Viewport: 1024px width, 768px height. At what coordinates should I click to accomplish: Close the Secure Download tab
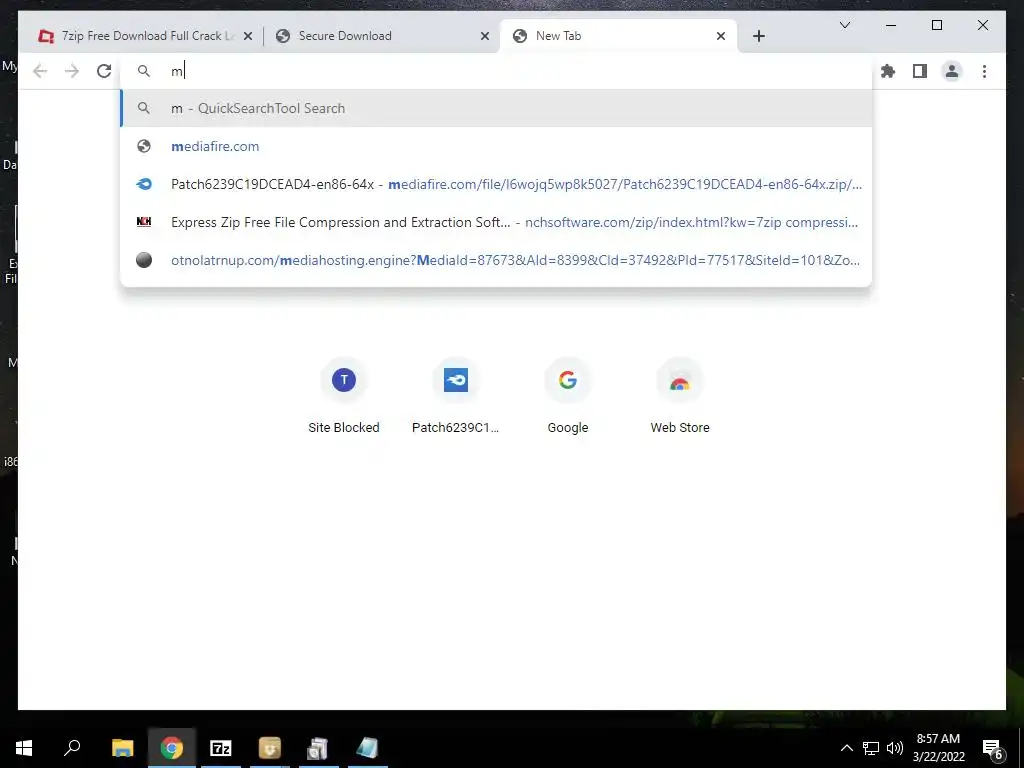pyautogui.click(x=485, y=36)
